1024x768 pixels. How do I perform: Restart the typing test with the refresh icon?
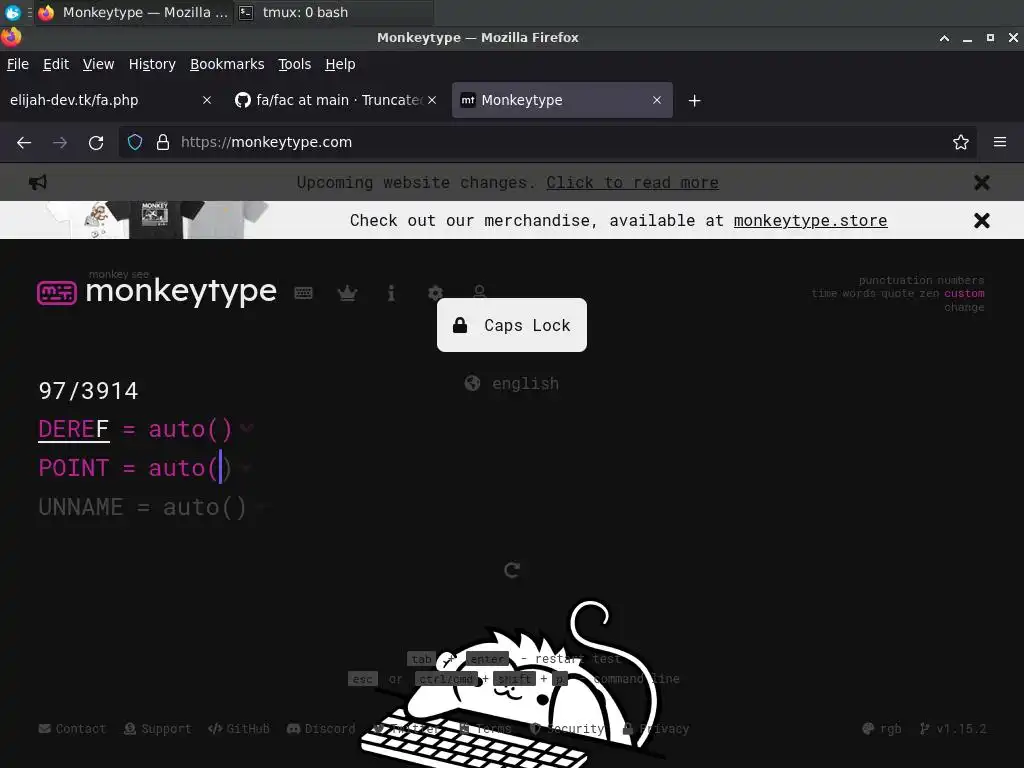tap(512, 570)
